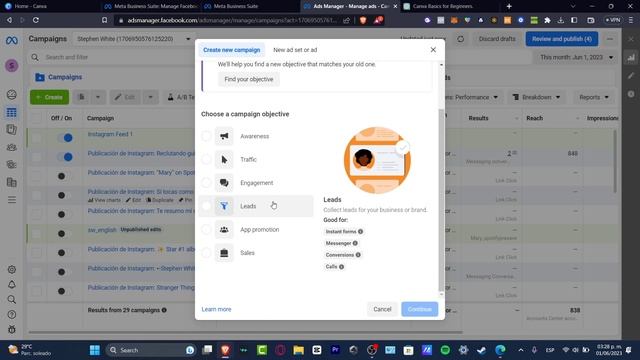Select the Engagement objective radio button
Image resolution: width=640 pixels, height=360 pixels.
coord(207,183)
